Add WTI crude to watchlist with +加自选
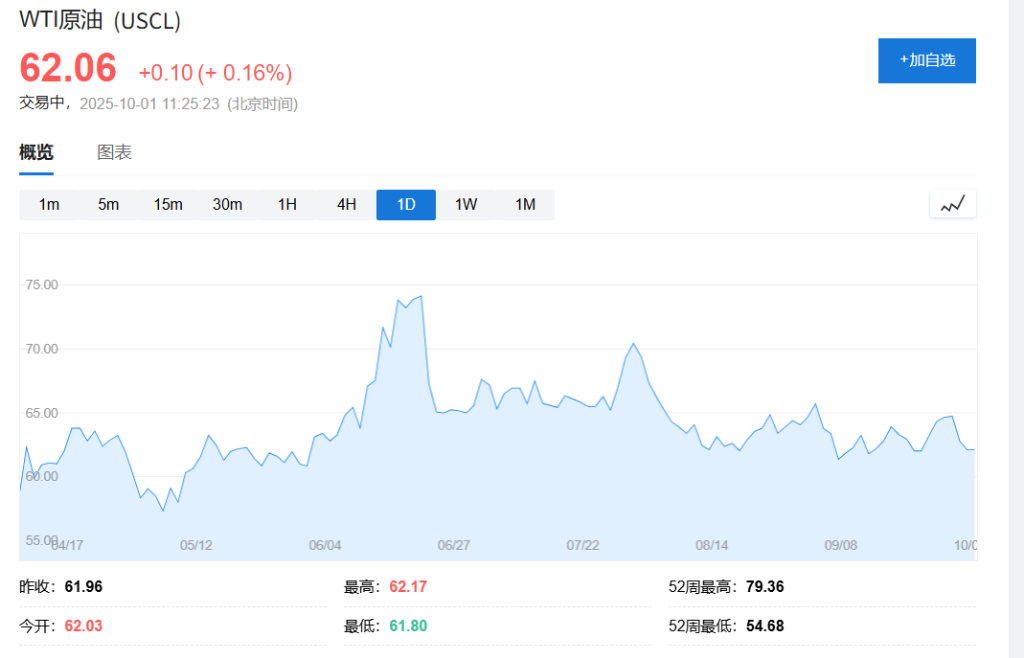The width and height of the screenshot is (1024, 658). [x=926, y=60]
